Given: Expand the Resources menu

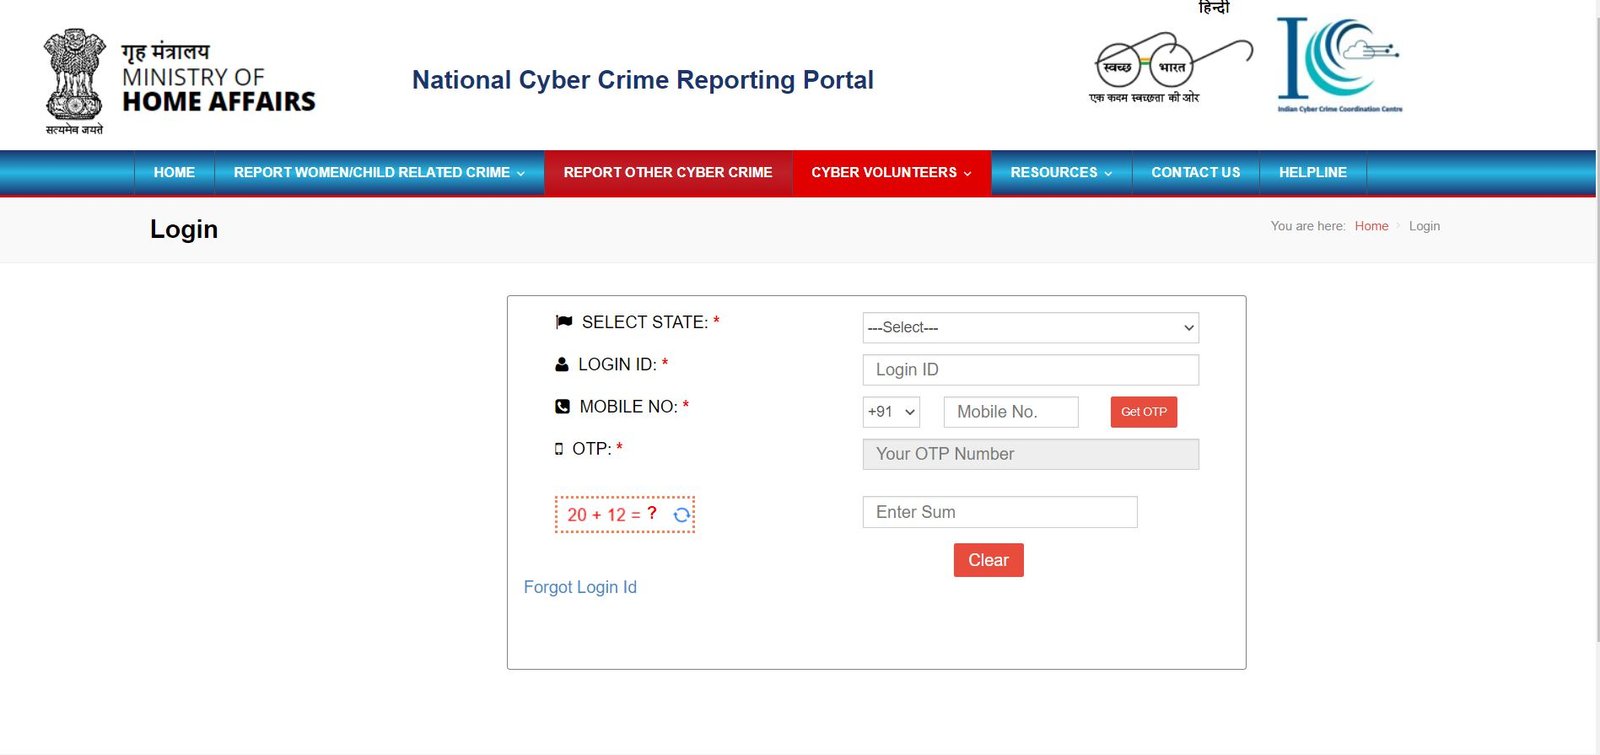Looking at the screenshot, I should click(x=1061, y=173).
